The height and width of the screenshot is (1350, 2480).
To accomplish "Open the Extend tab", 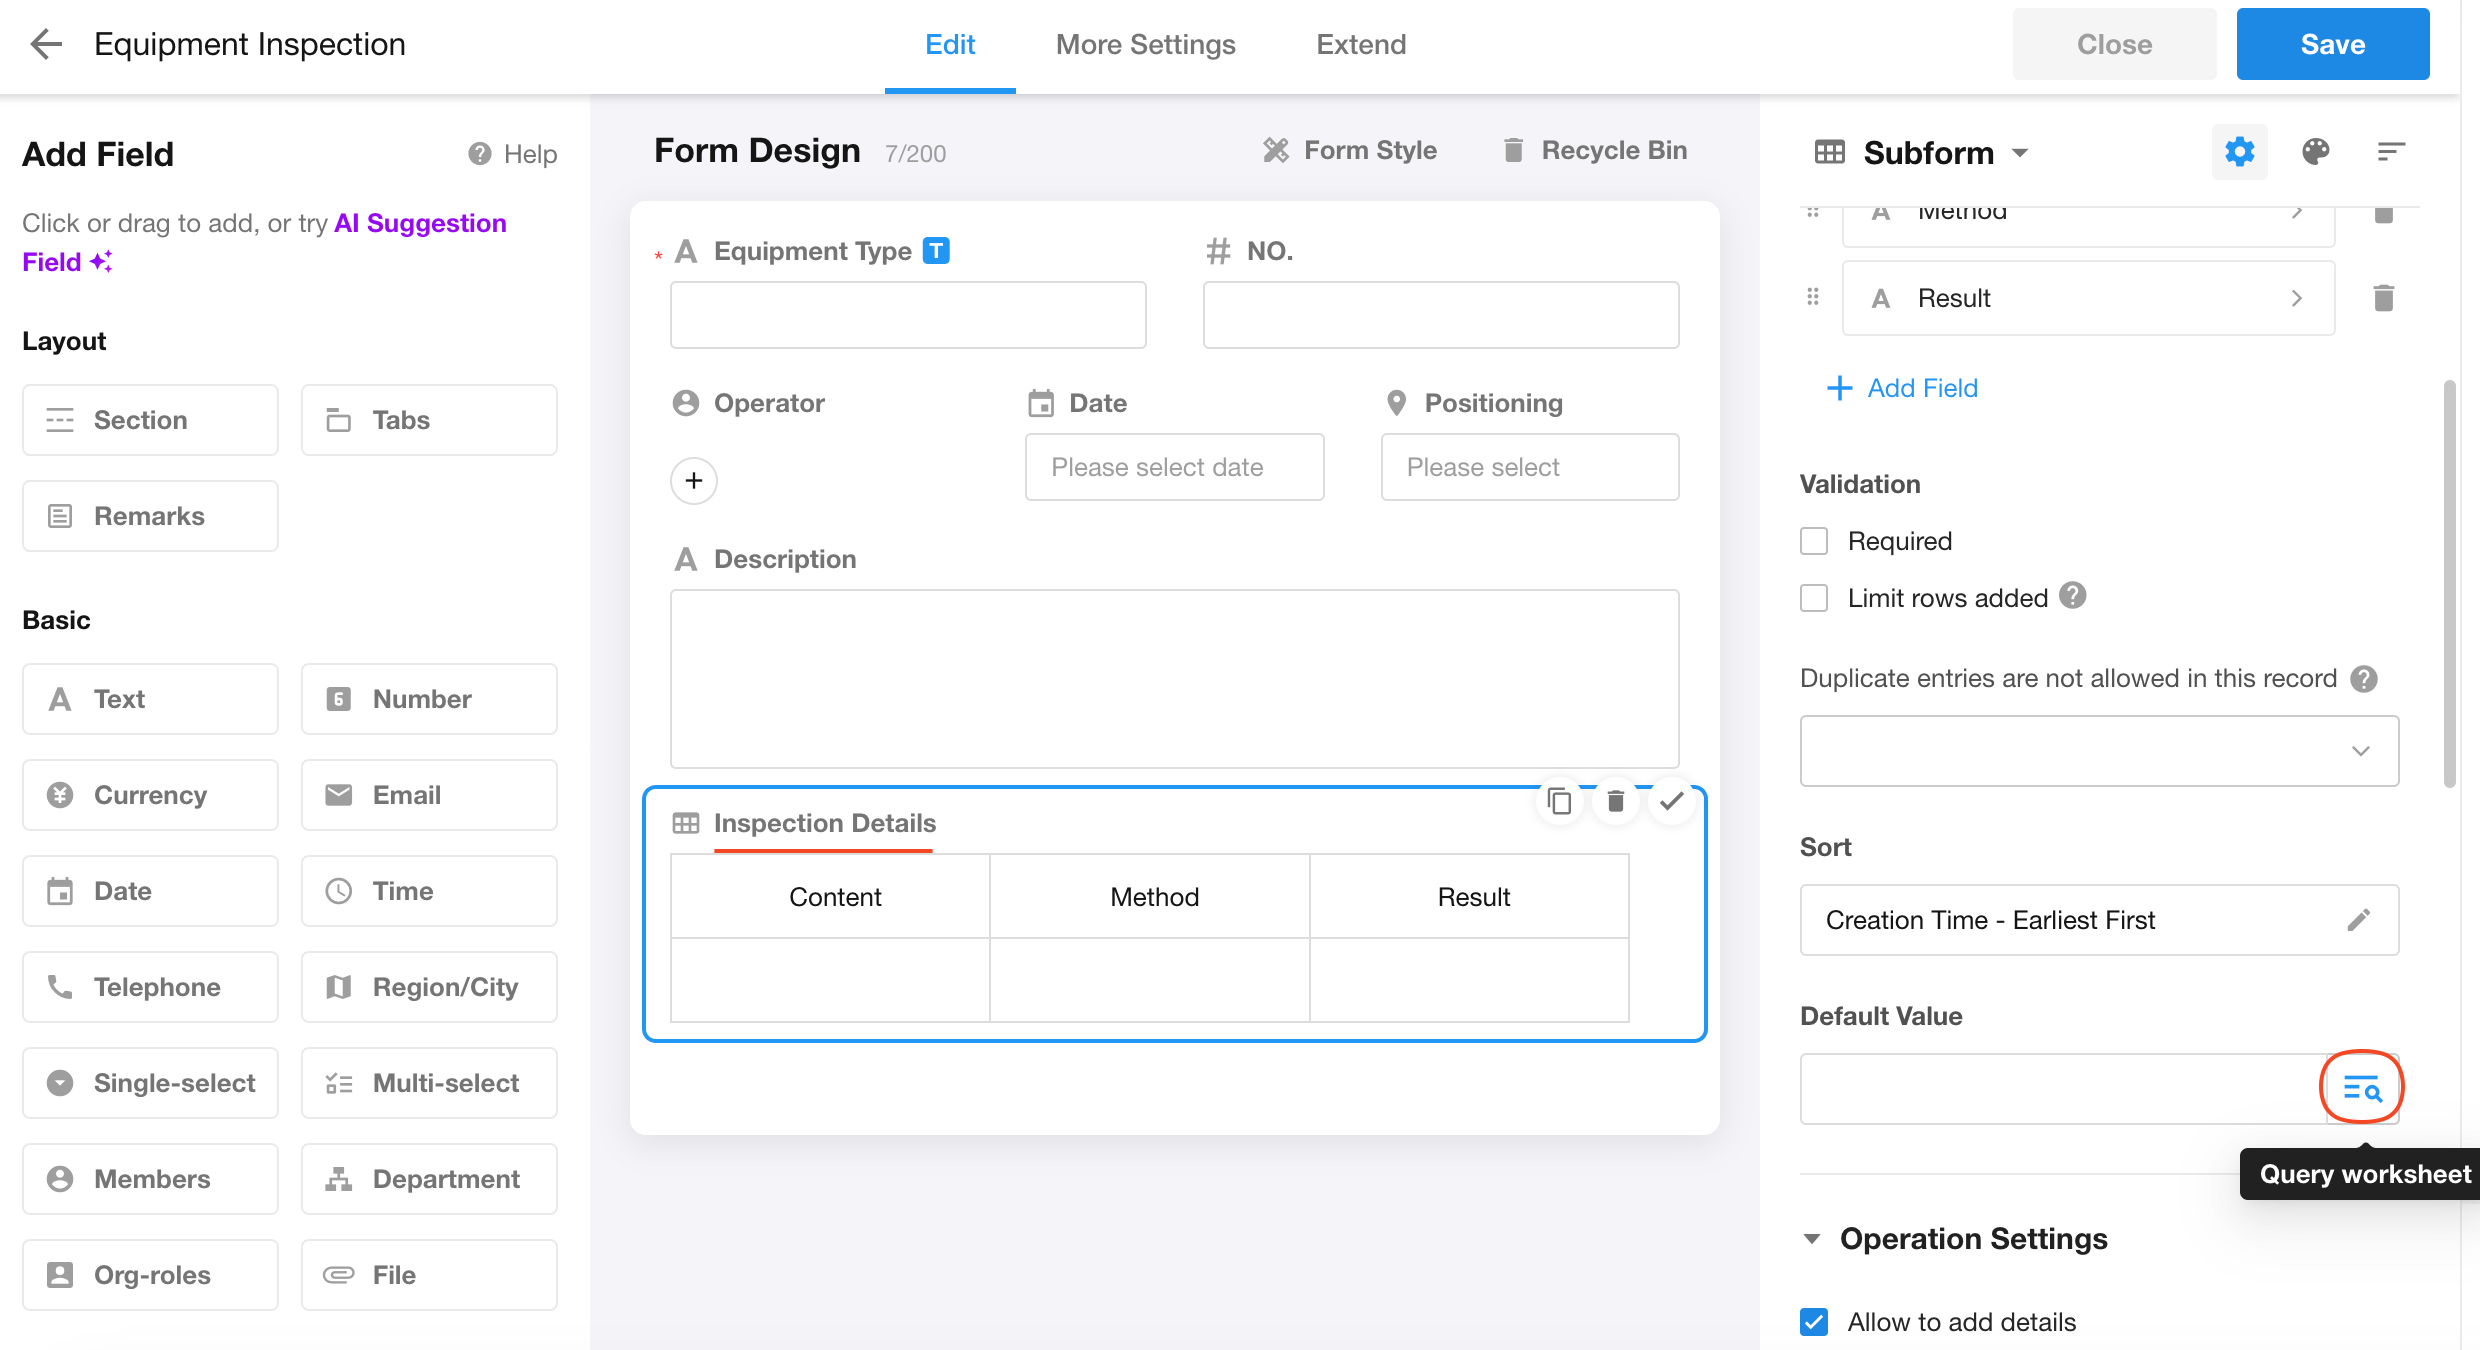I will pyautogui.click(x=1360, y=44).
